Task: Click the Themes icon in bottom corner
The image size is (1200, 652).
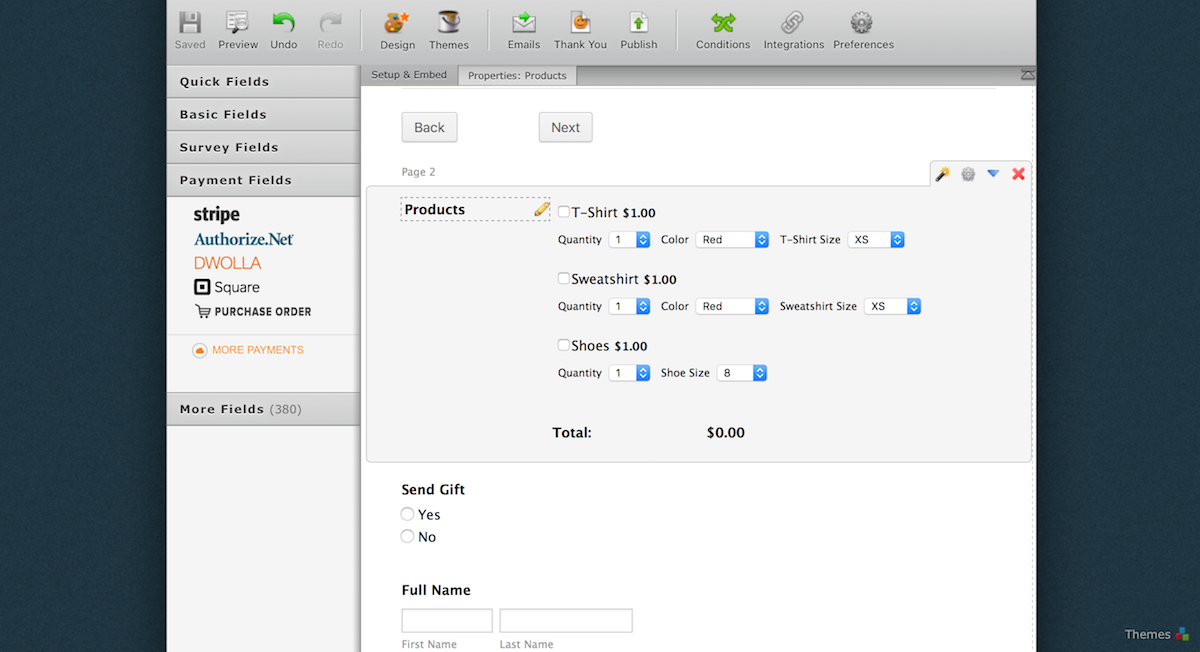Action: point(1182,634)
